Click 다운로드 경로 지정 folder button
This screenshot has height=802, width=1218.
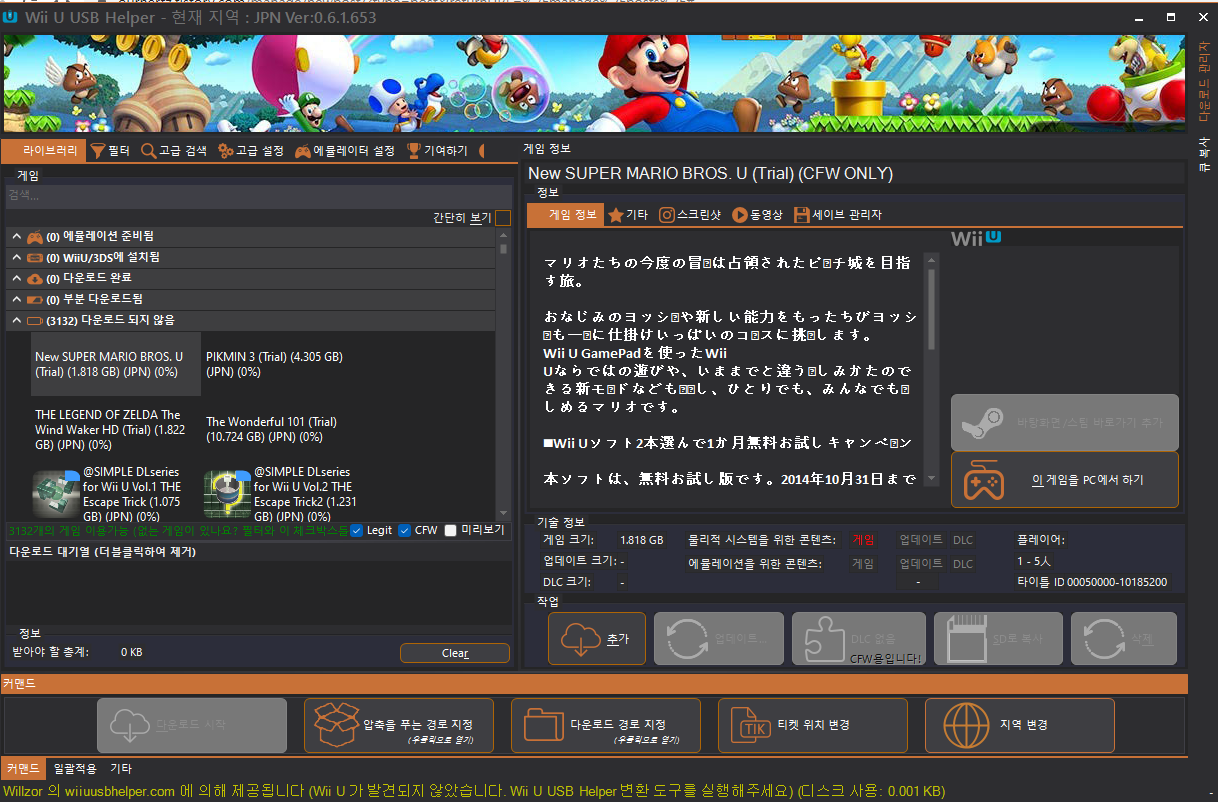(606, 725)
